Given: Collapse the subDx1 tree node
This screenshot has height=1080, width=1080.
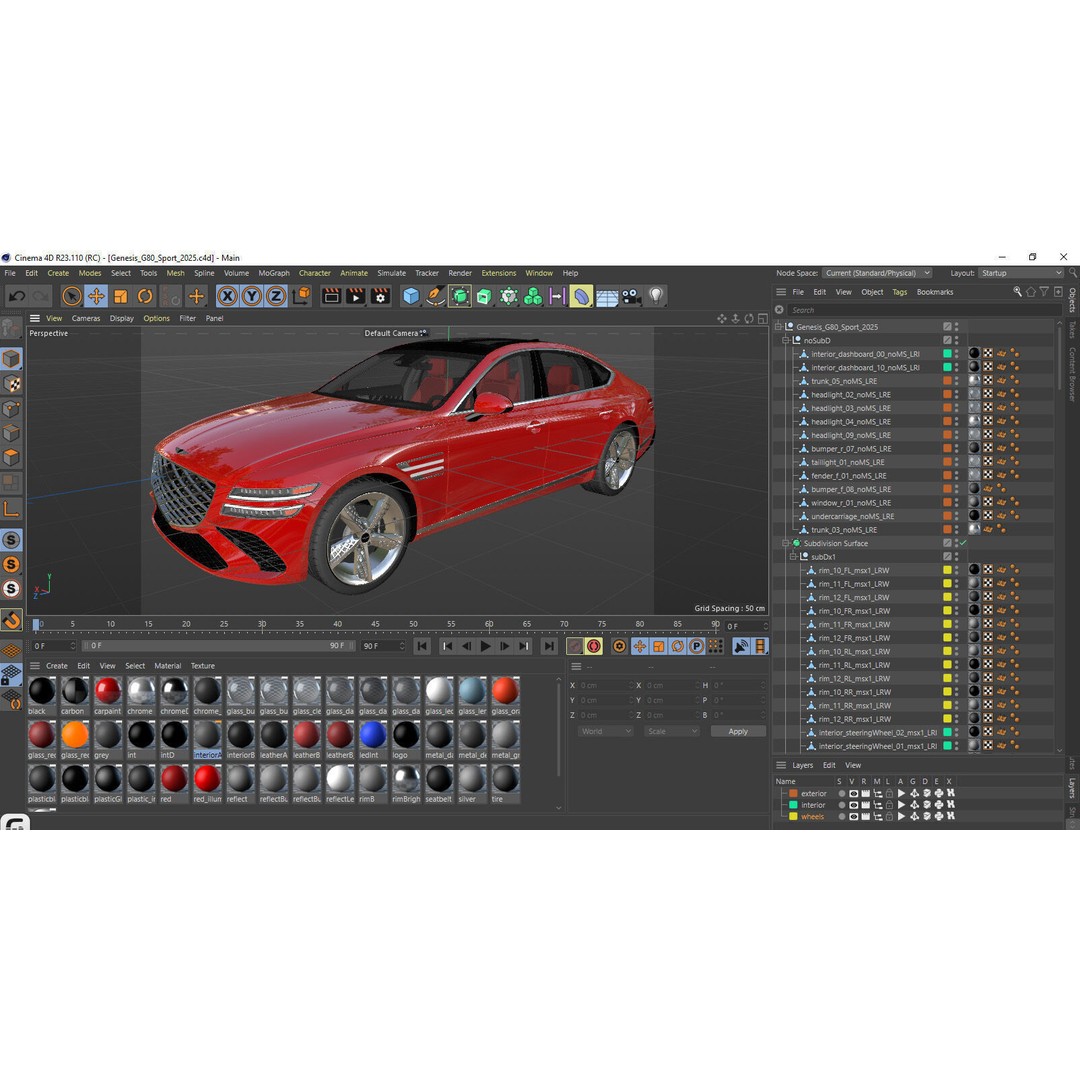Looking at the screenshot, I should 793,557.
